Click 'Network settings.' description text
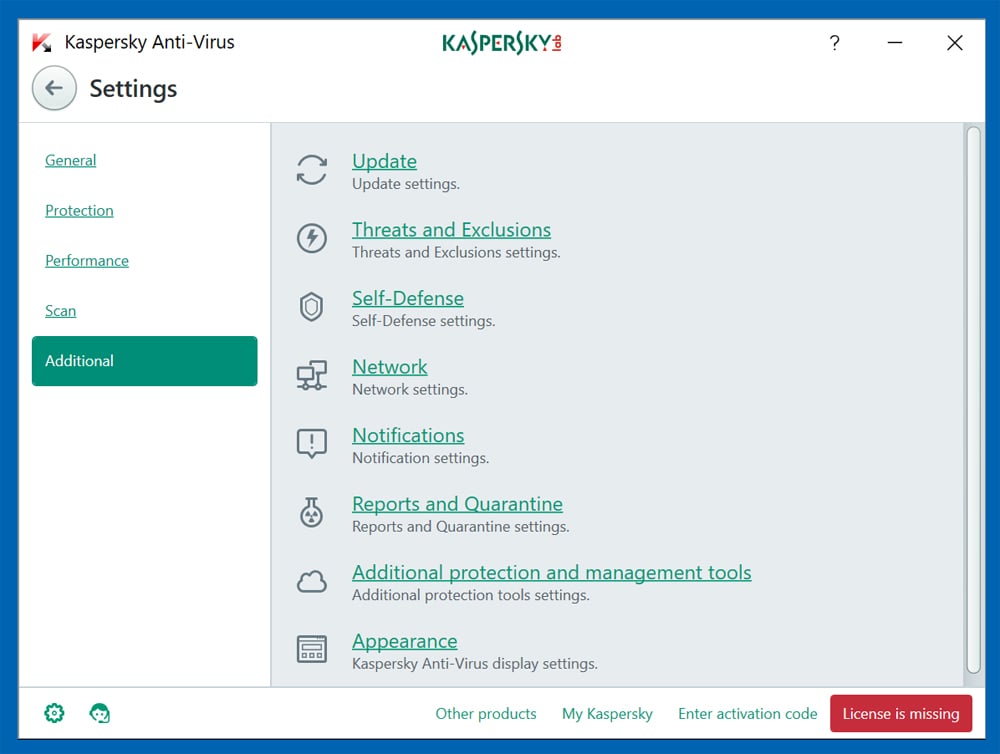Viewport: 1000px width, 754px height. tap(409, 389)
